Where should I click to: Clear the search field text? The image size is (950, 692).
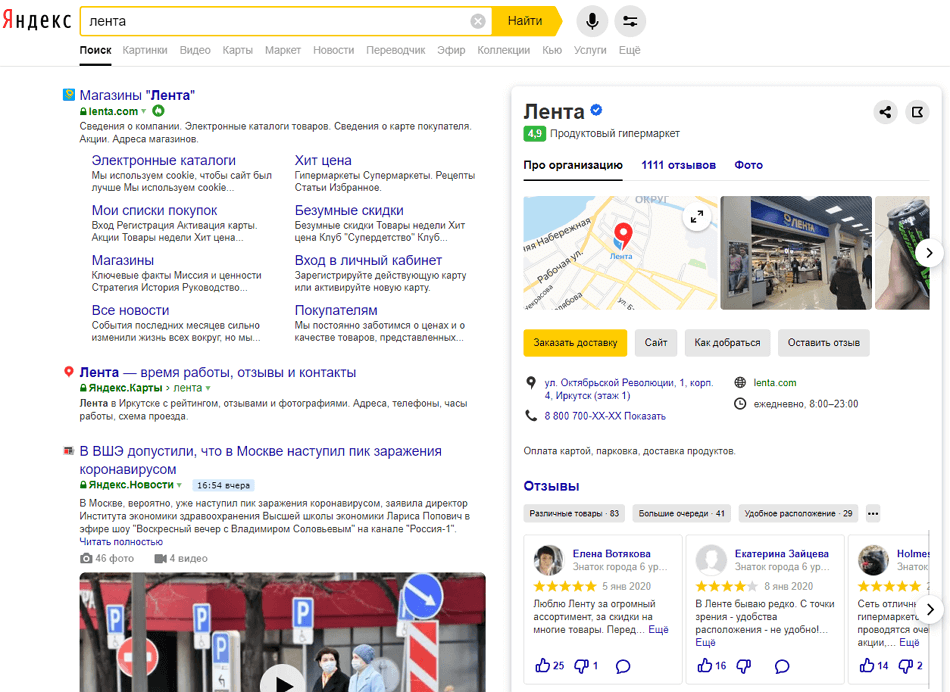pos(478,21)
